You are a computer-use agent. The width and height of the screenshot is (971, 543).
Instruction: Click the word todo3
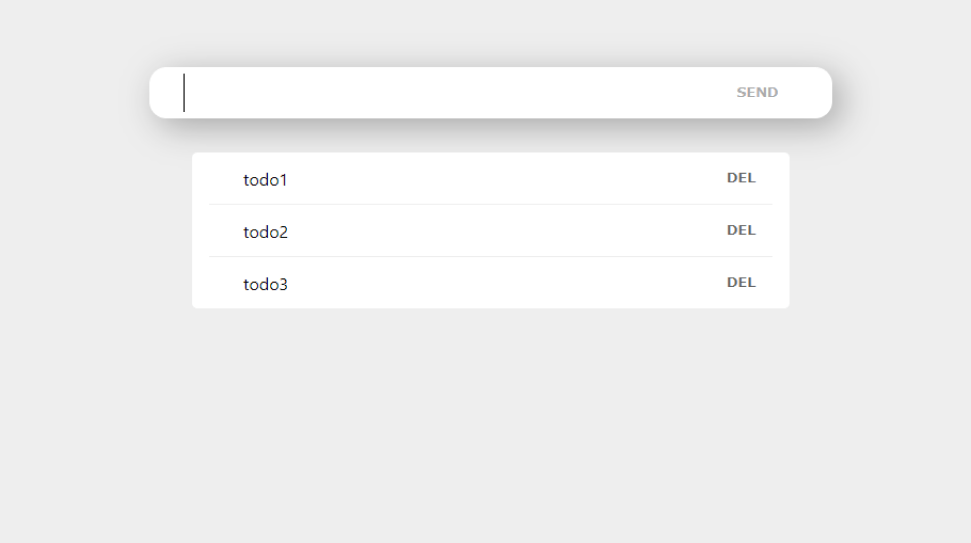(265, 284)
